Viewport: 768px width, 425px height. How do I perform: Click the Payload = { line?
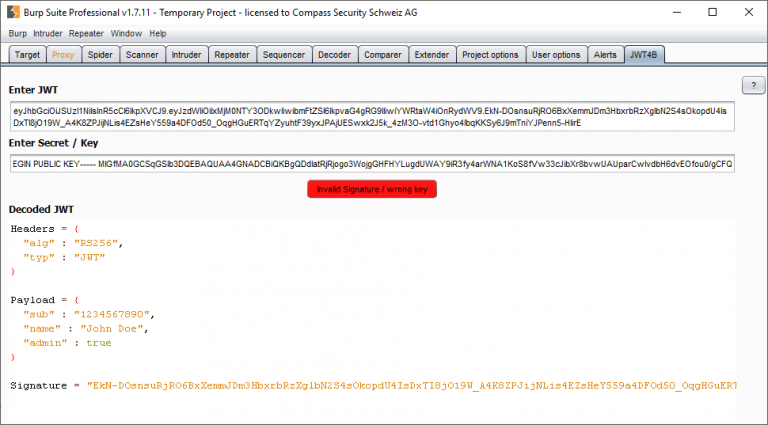click(x=45, y=300)
